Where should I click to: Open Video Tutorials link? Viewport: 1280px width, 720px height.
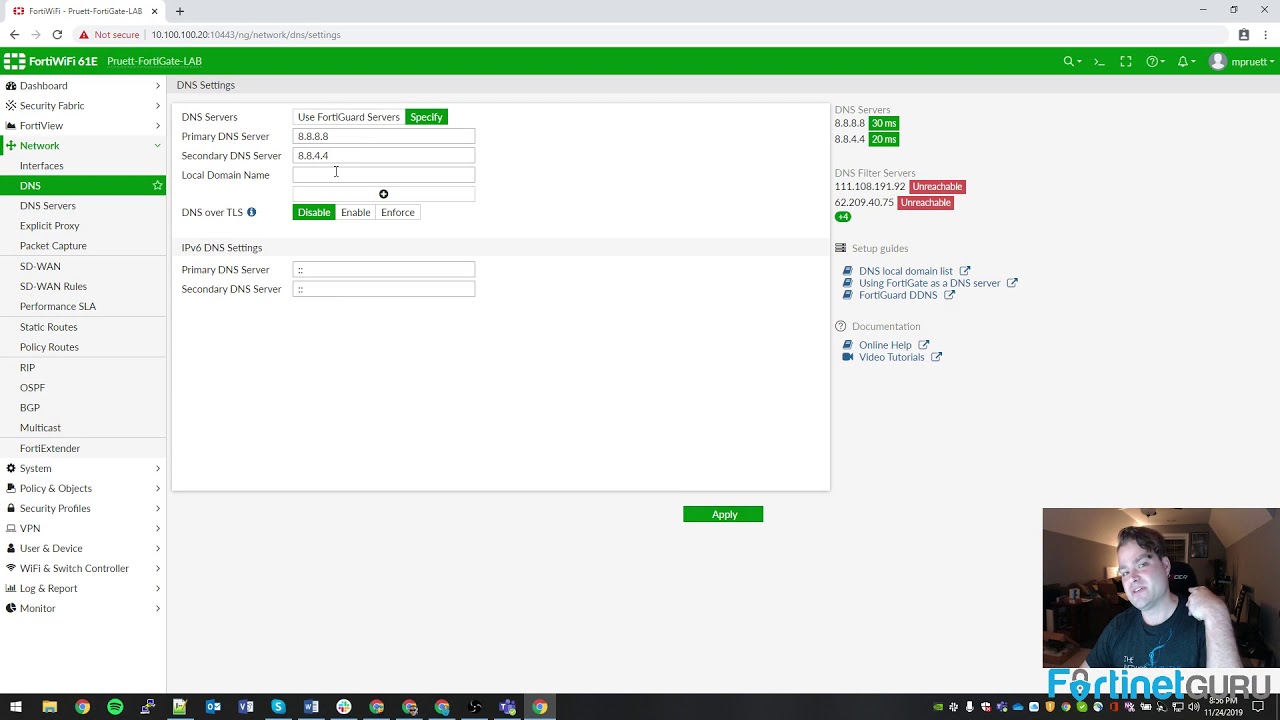[891, 357]
